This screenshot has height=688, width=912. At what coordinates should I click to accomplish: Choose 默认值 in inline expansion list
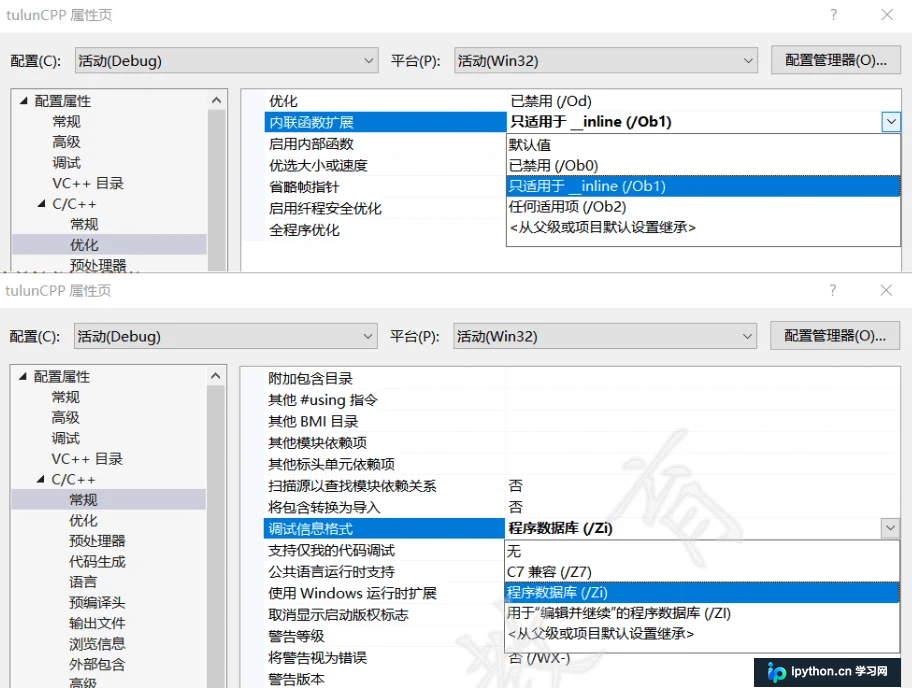(703, 145)
